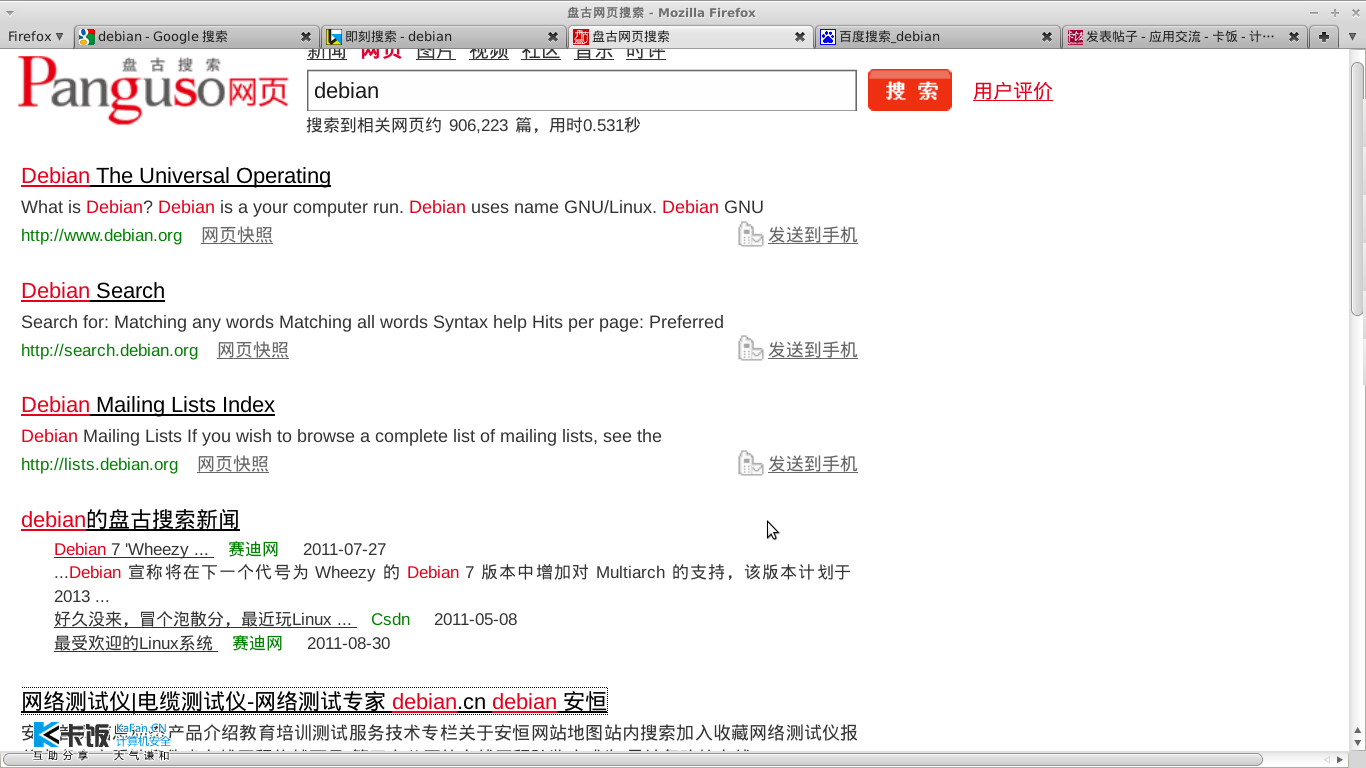
Task: Close the 发表帖子 tab
Action: pos(1294,36)
